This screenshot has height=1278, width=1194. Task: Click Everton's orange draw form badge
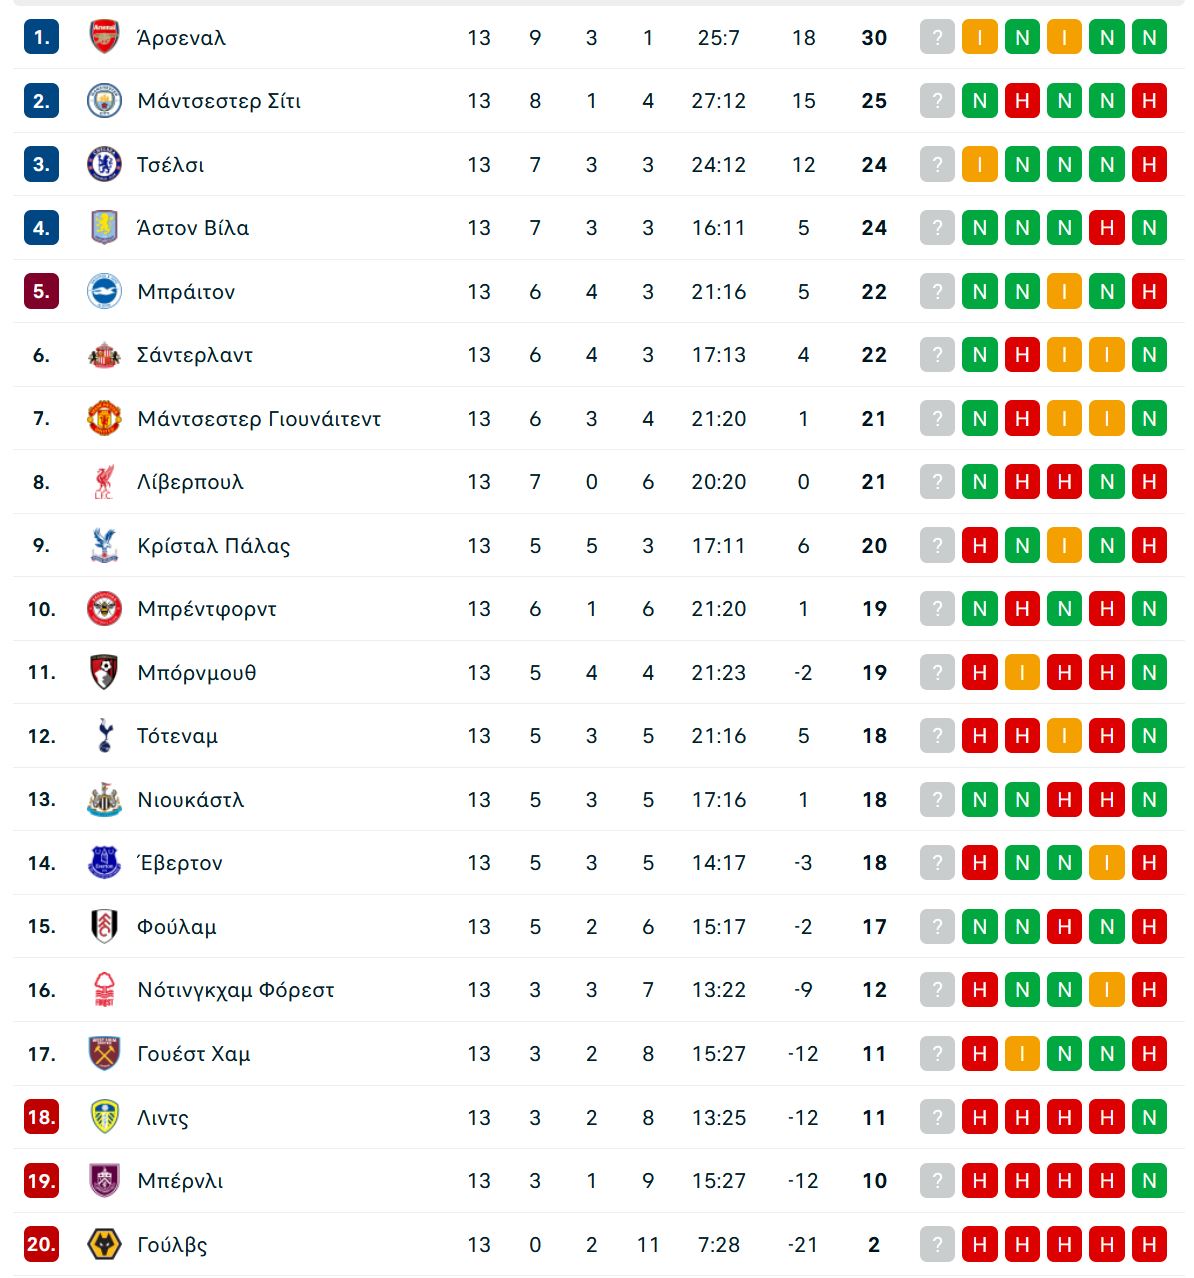(x=1107, y=863)
